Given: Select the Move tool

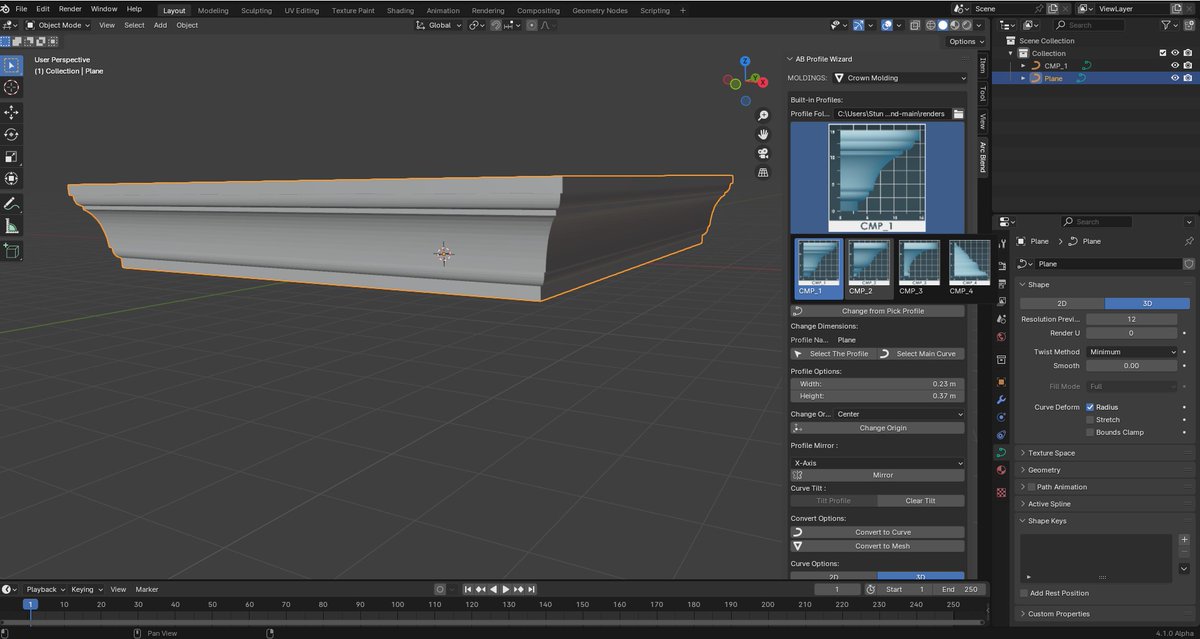Looking at the screenshot, I should click(x=11, y=113).
